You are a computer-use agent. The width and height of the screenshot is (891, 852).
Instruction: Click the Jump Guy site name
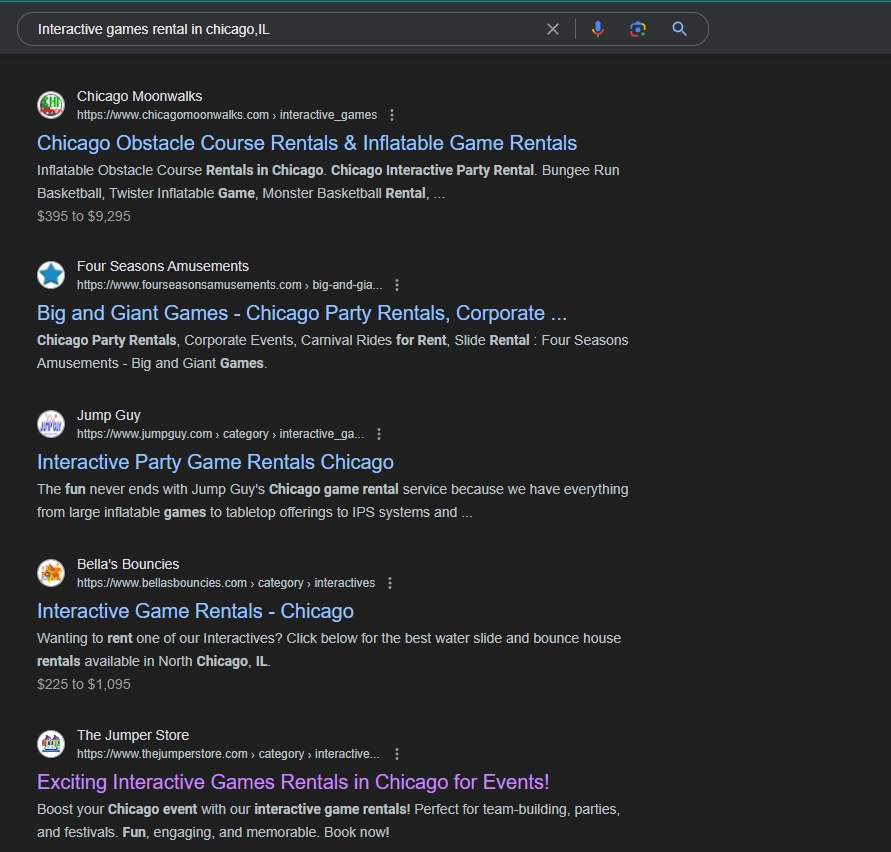109,415
